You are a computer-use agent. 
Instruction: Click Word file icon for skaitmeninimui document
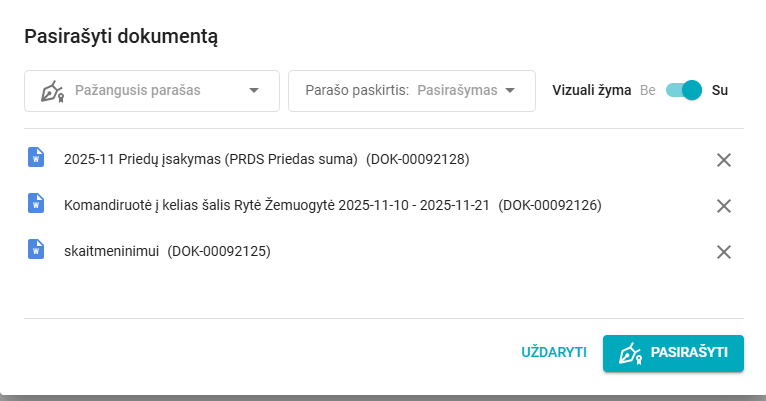[36, 250]
